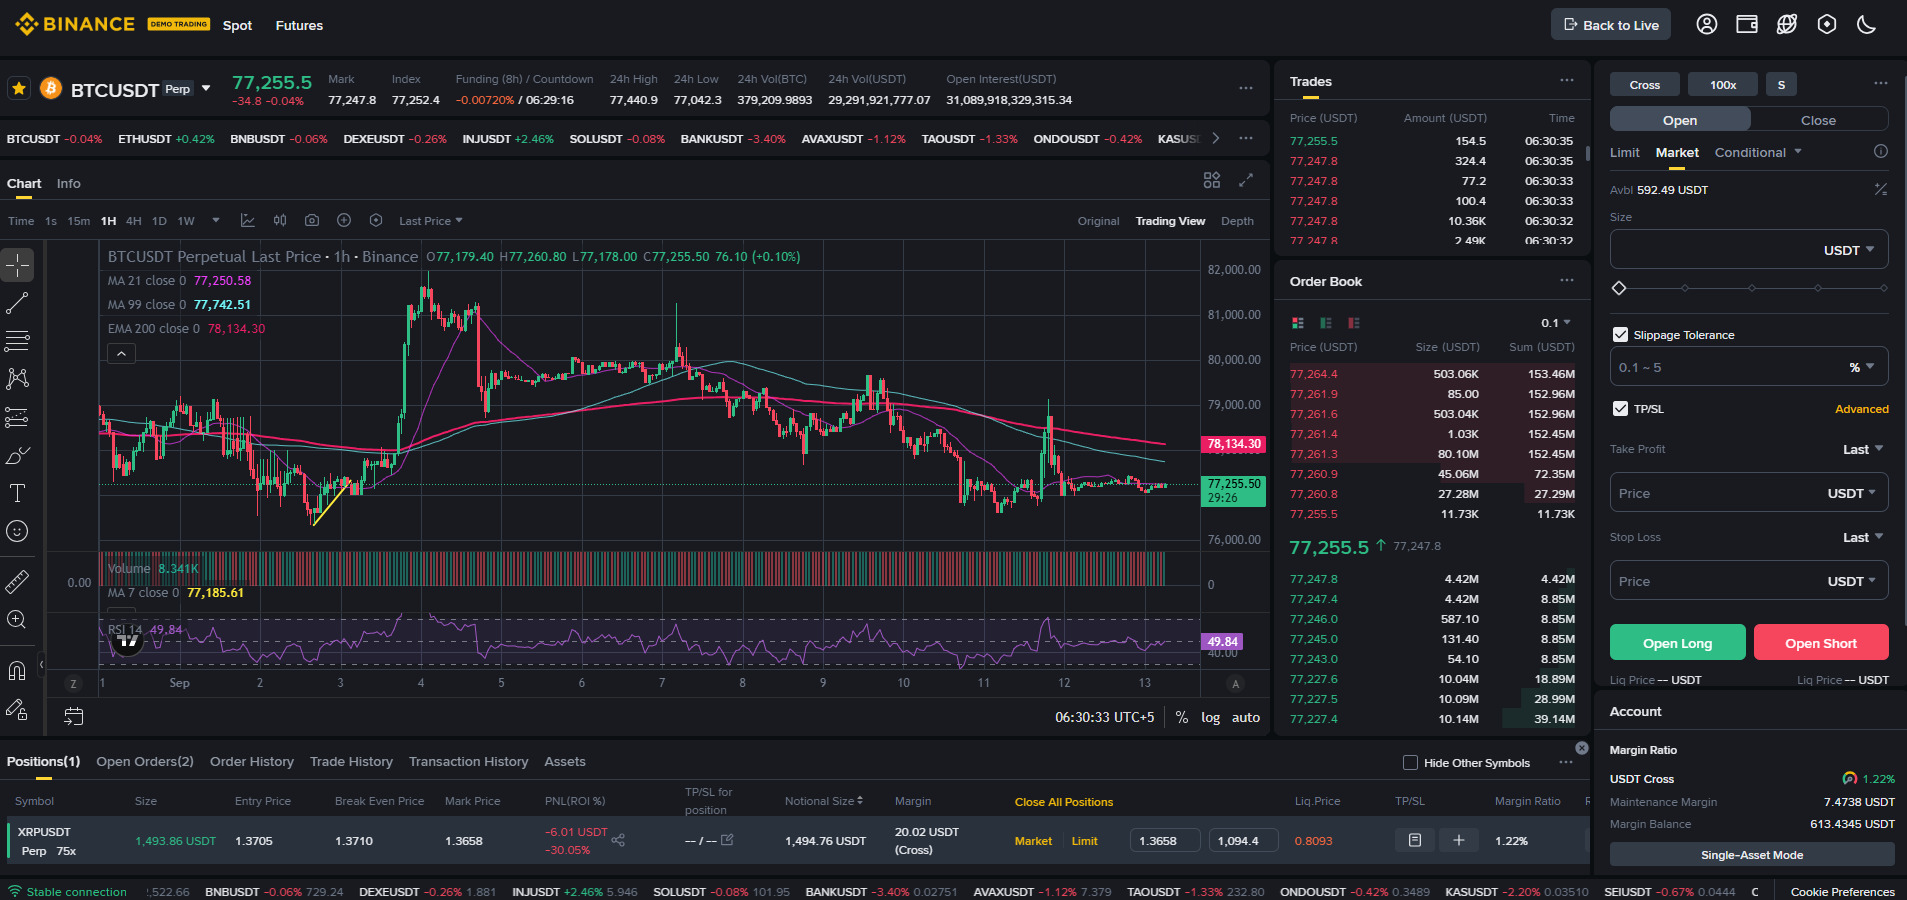
Task: Open BTCUSDT symbol selector dropdown
Action: coord(206,88)
